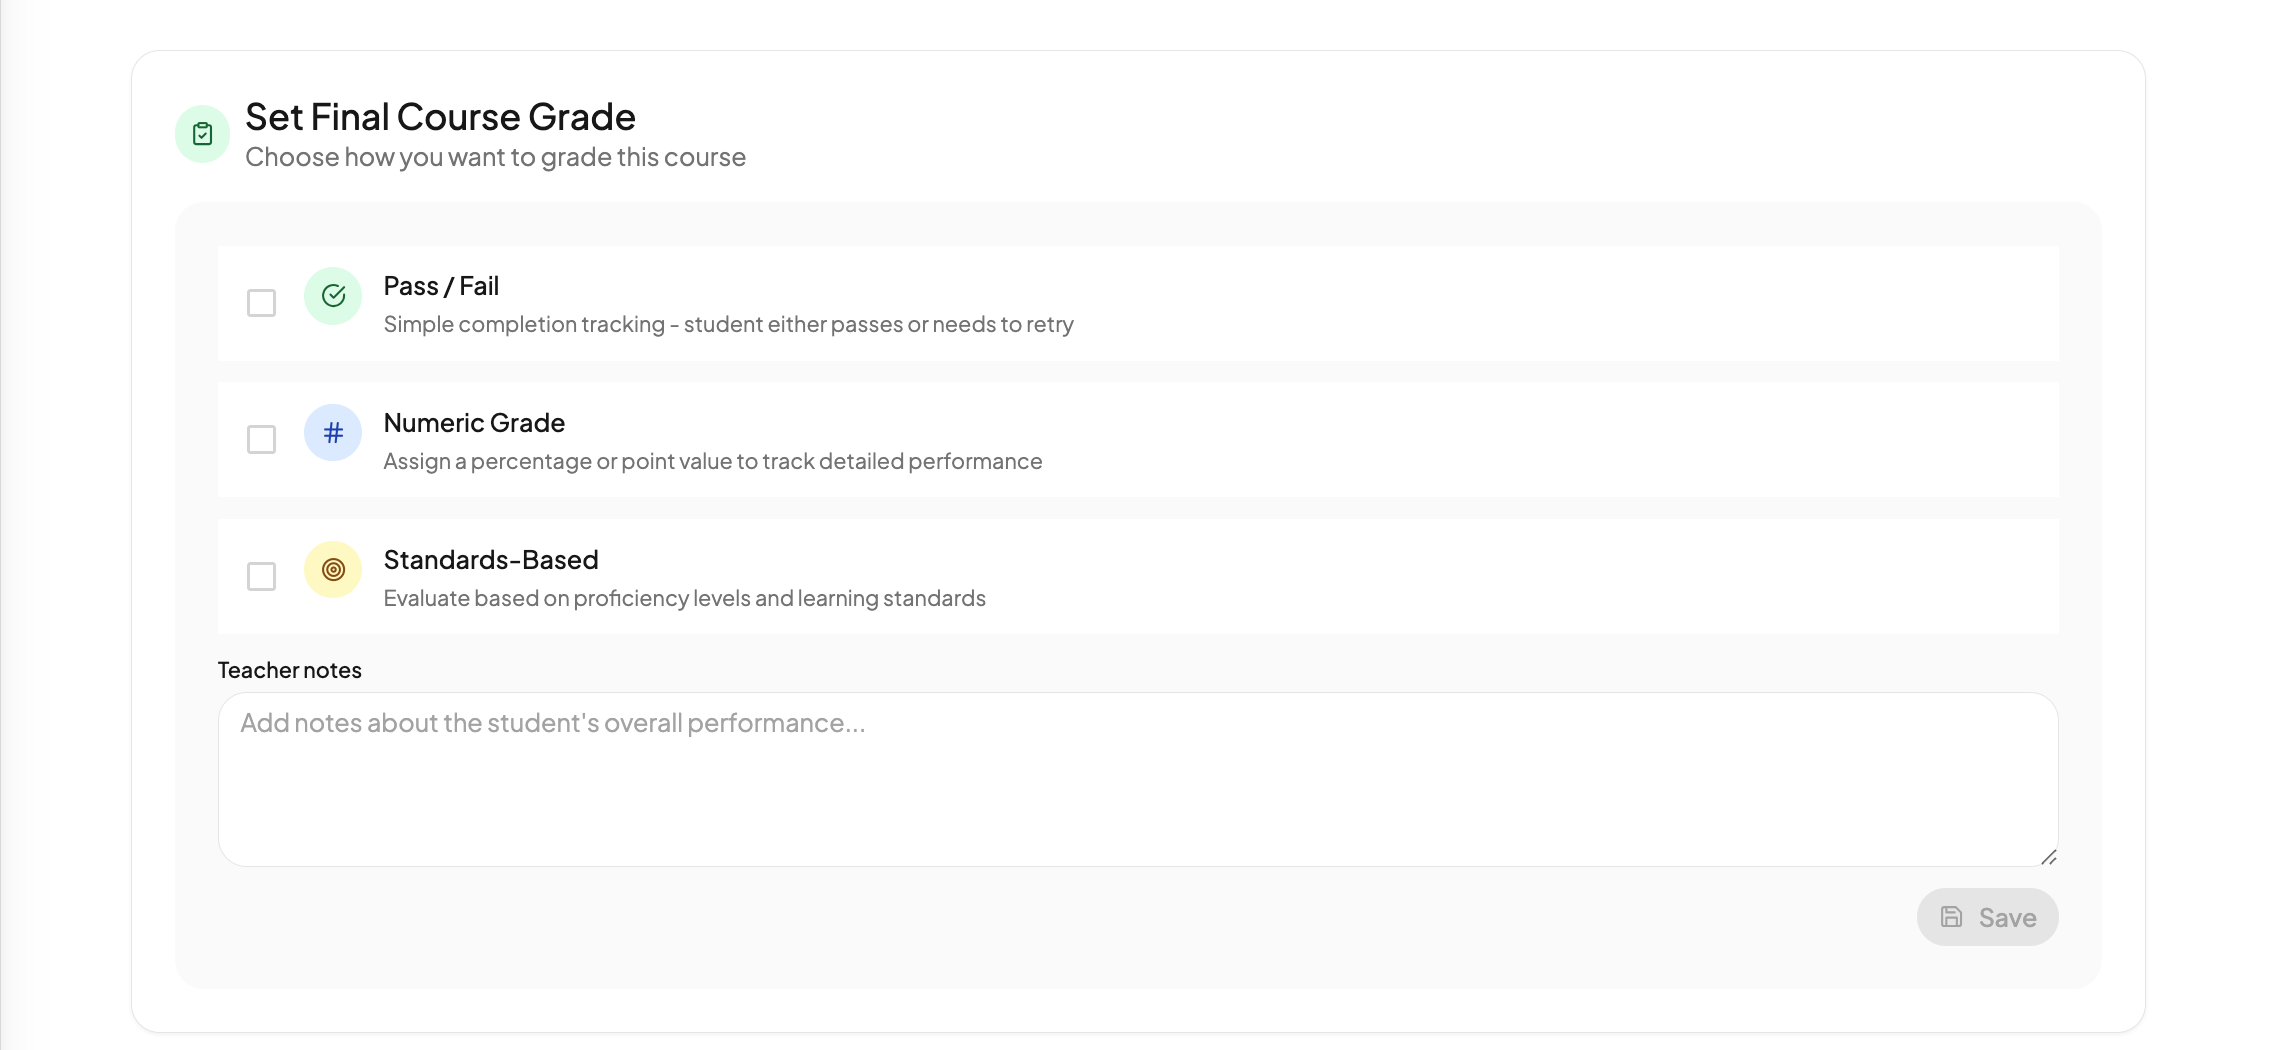This screenshot has height=1050, width=2276.
Task: Choose the Numeric Grade option title
Action: [474, 424]
